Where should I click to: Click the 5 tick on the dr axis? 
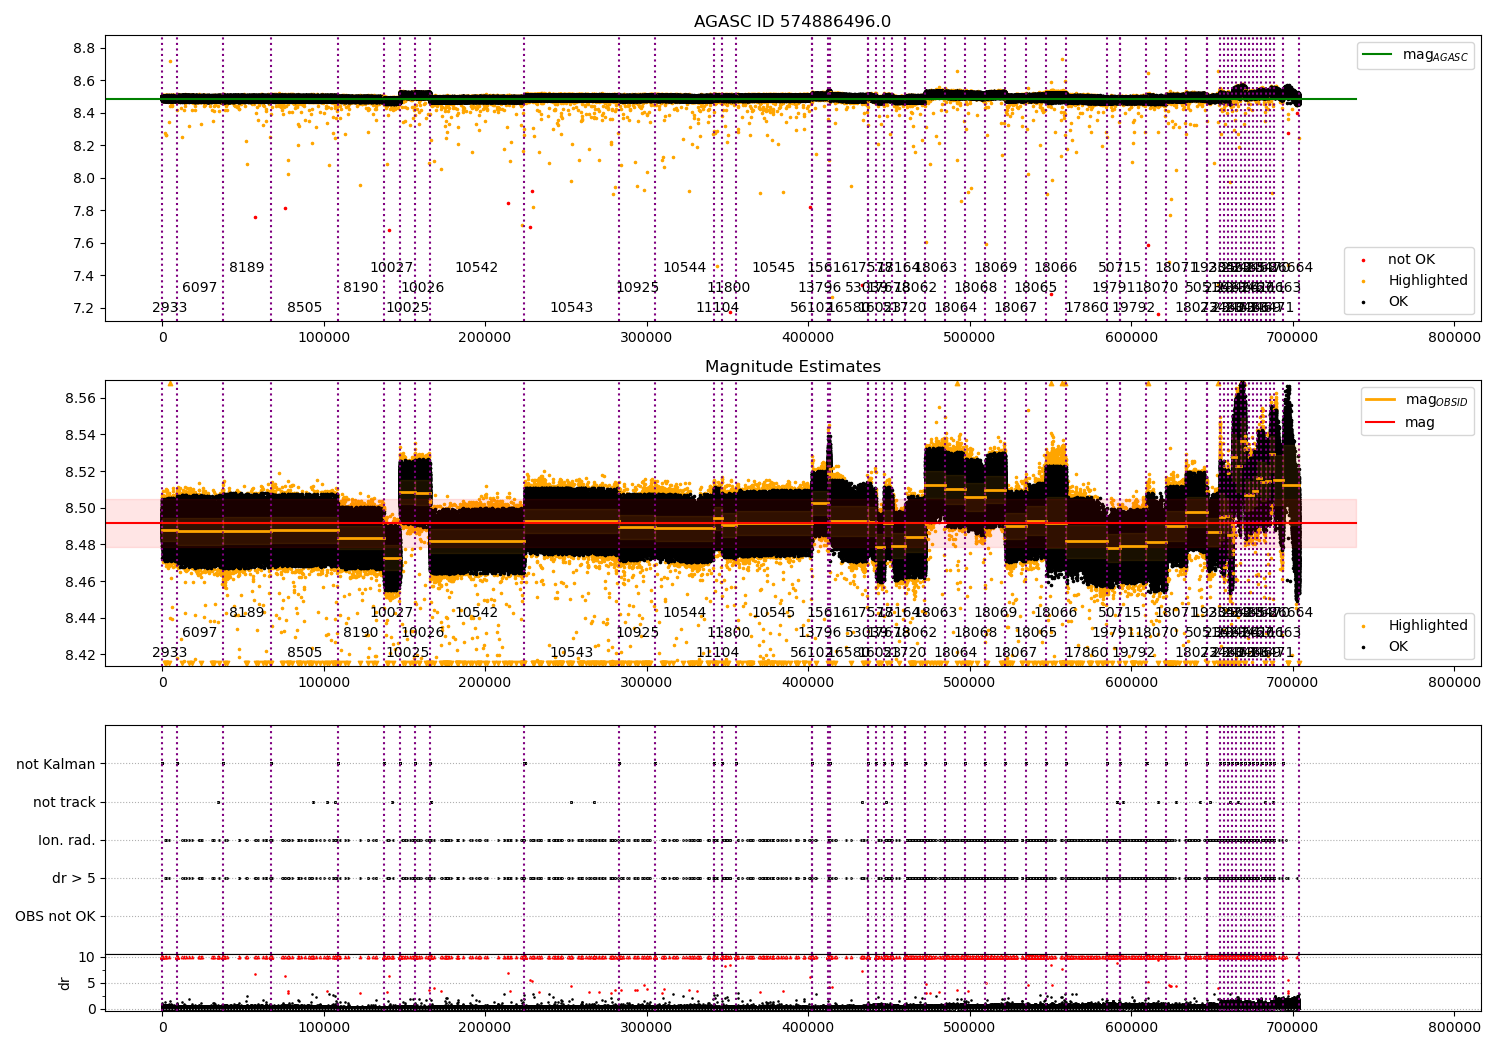click(92, 983)
